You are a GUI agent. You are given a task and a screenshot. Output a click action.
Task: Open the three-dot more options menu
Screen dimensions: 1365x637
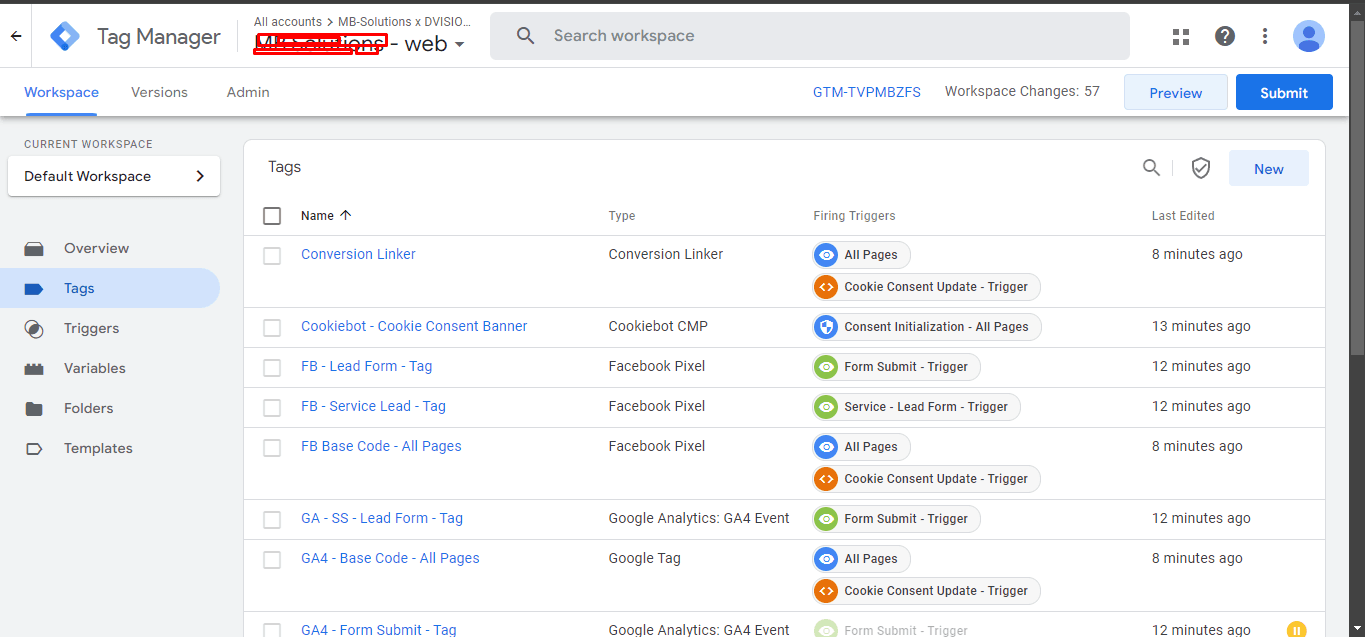coord(1265,36)
